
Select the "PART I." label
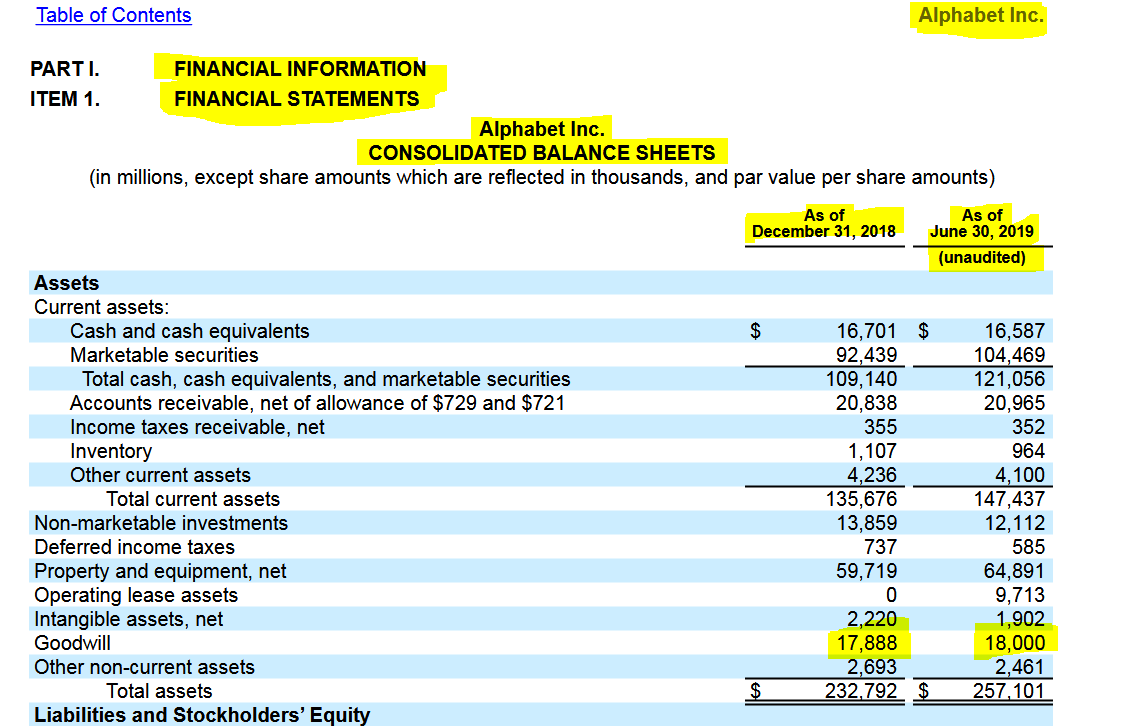[x=65, y=69]
